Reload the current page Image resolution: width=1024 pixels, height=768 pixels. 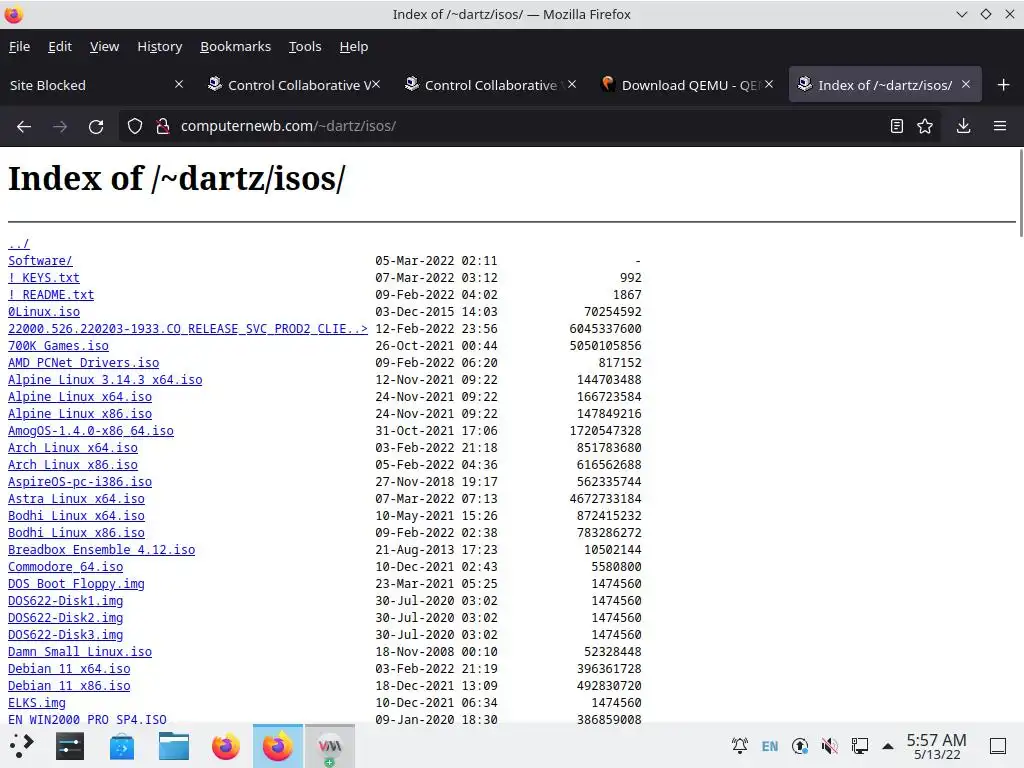click(96, 126)
